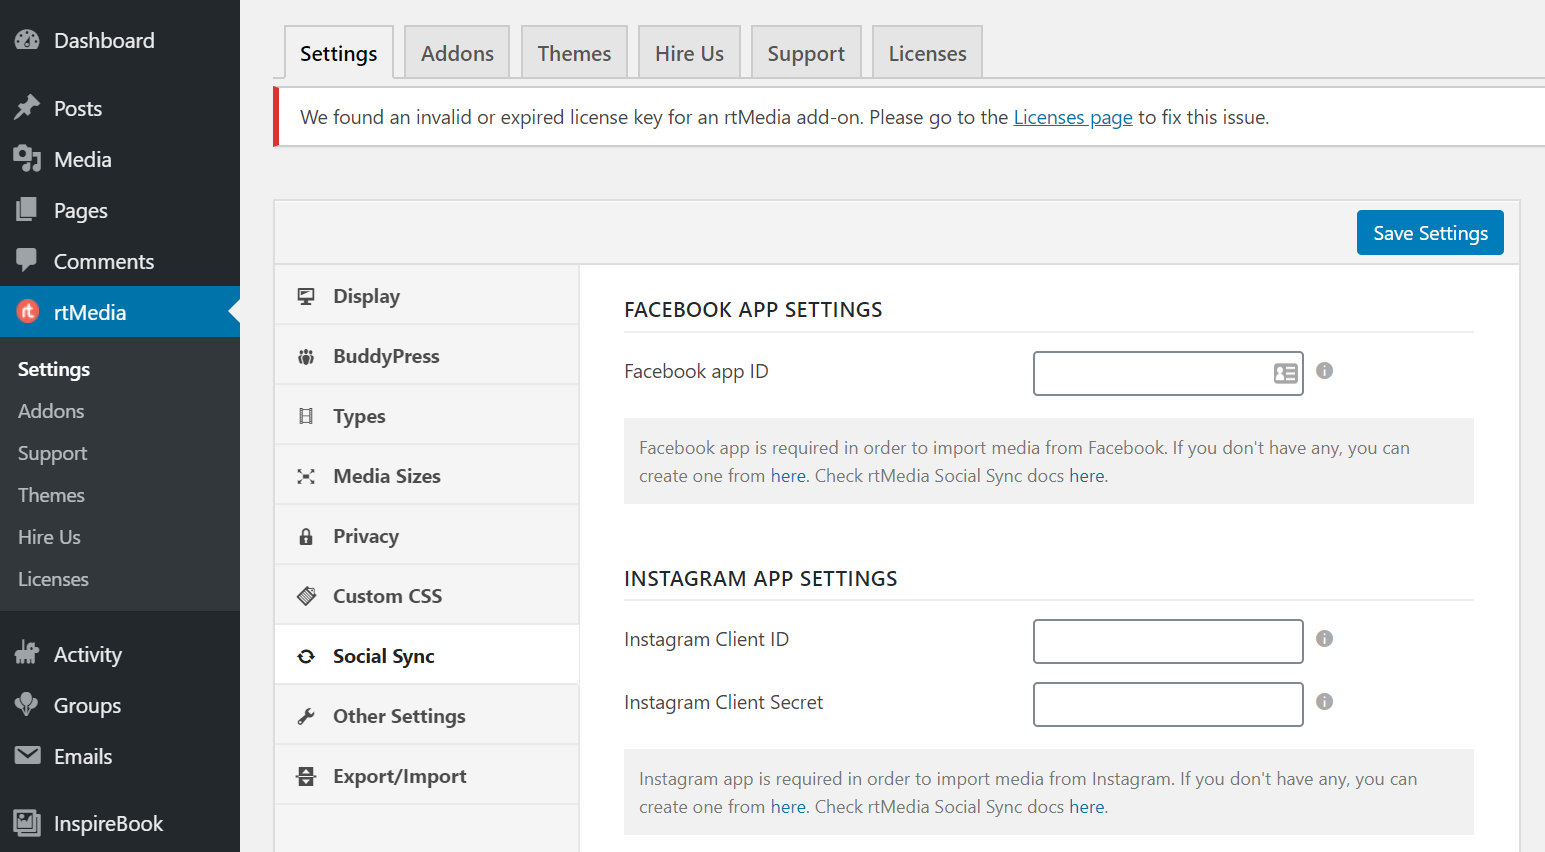Screen dimensions: 1545x852
Task: Open Hire Us in rtMedia submenu
Action: (120, 537)
